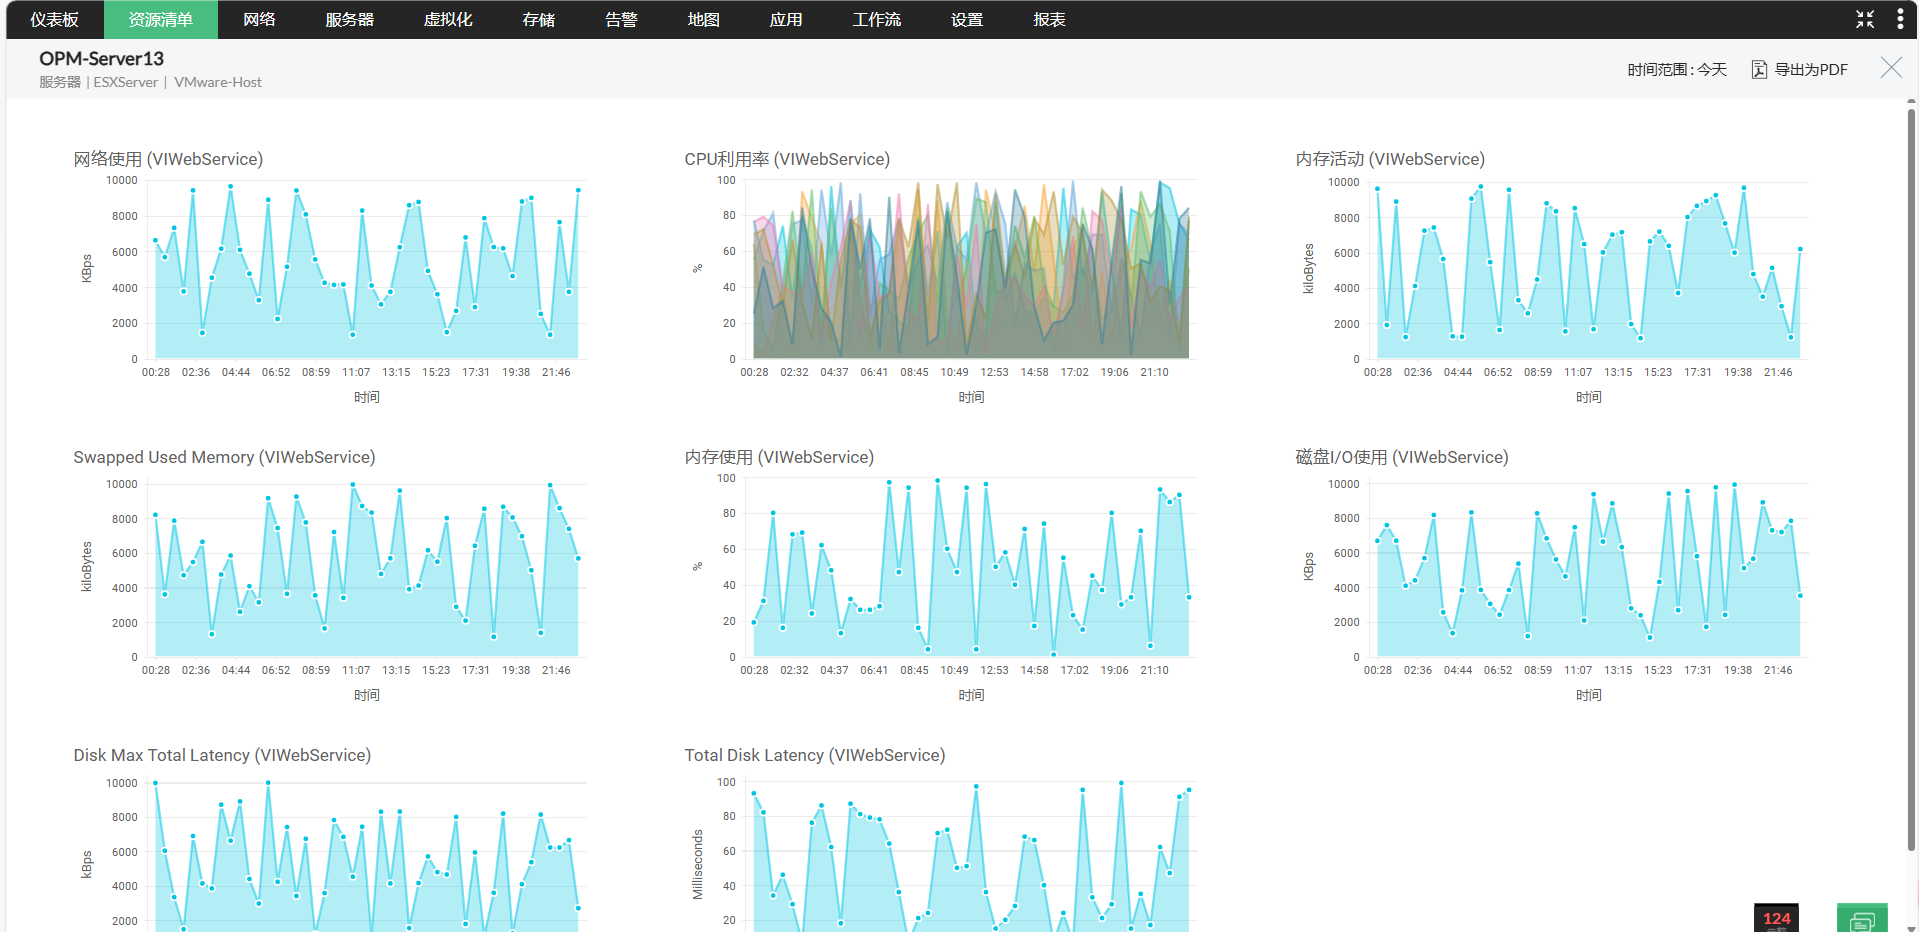Image resolution: width=1919 pixels, height=932 pixels.
Task: Click the Swapped Used Memory chart title
Action: pos(224,457)
